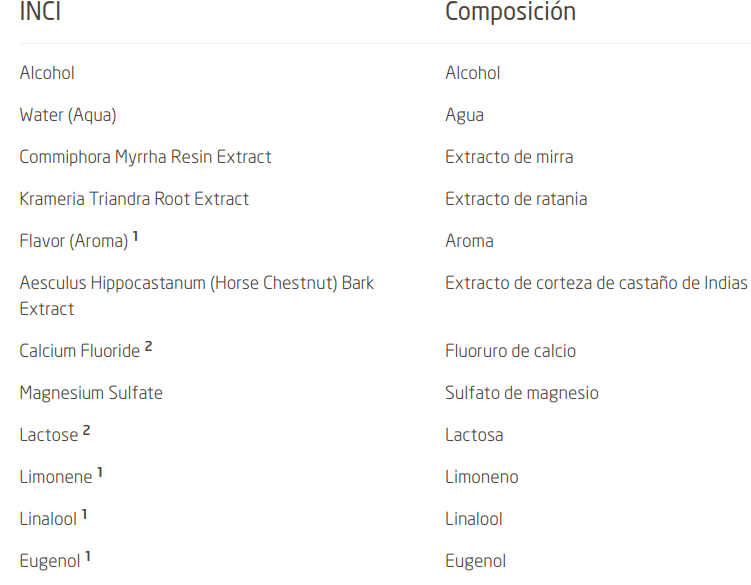
Task: Click footnote 2 beside Lactose
Action: point(86,430)
